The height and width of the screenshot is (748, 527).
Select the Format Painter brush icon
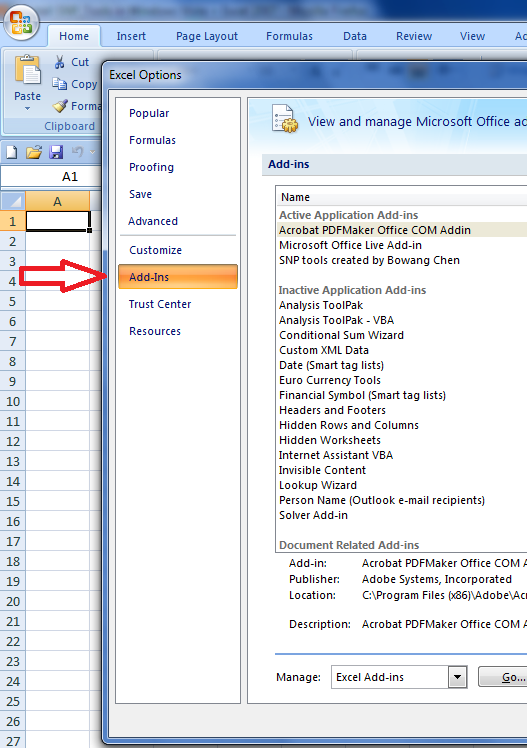coord(60,105)
